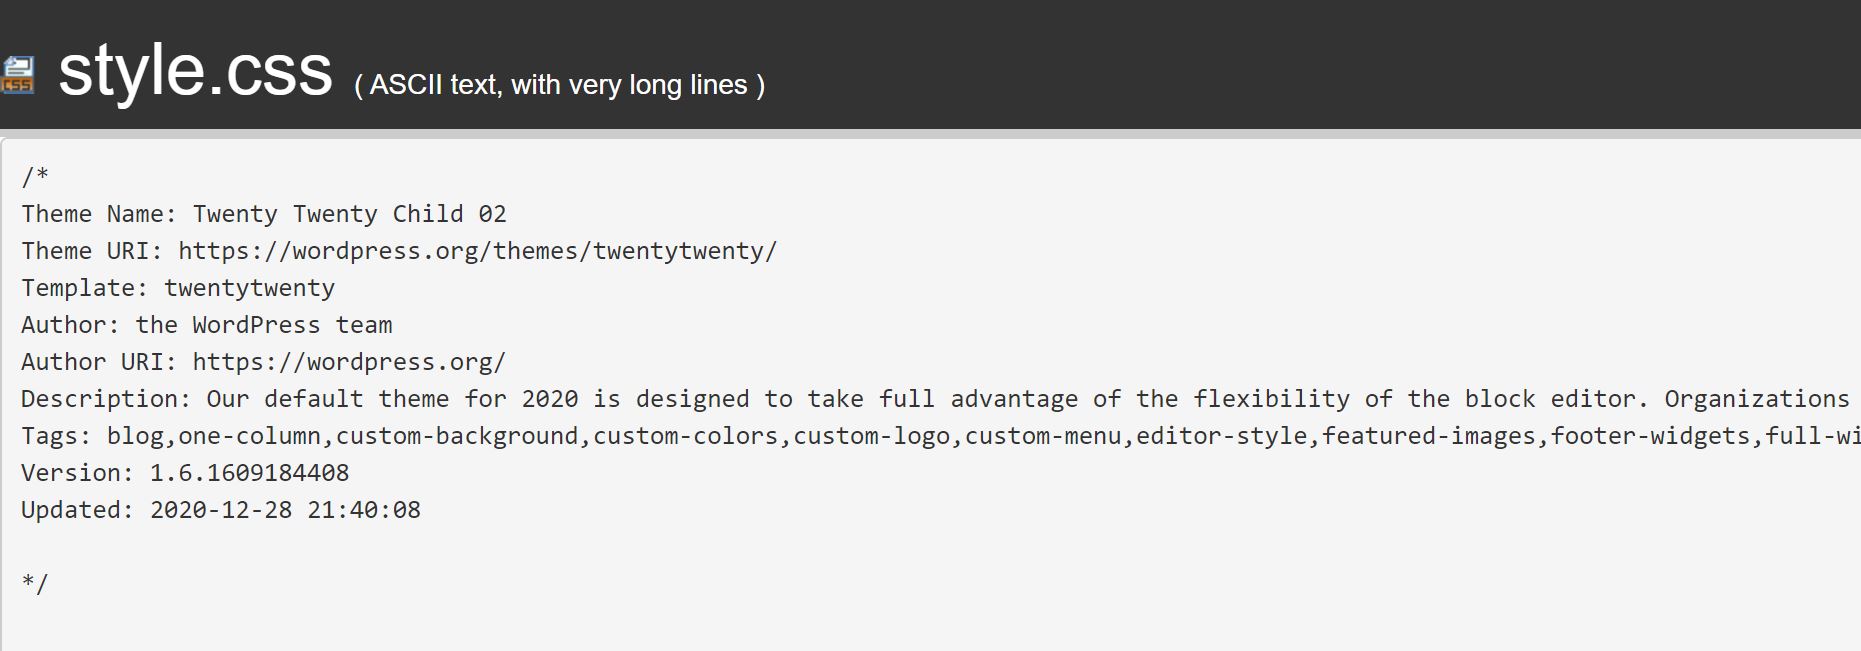Click the CSS file type icon
Screen dimensions: 1861x651
click(x=17, y=75)
